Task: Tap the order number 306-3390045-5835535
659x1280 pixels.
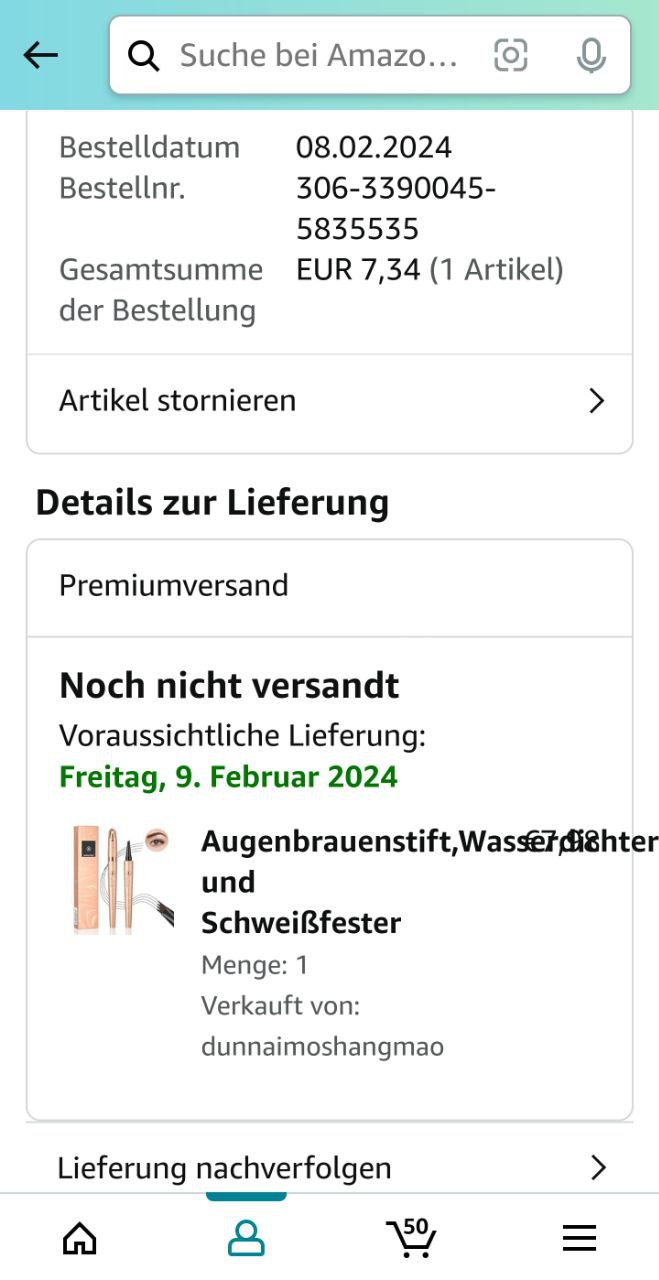Action: pyautogui.click(x=395, y=208)
